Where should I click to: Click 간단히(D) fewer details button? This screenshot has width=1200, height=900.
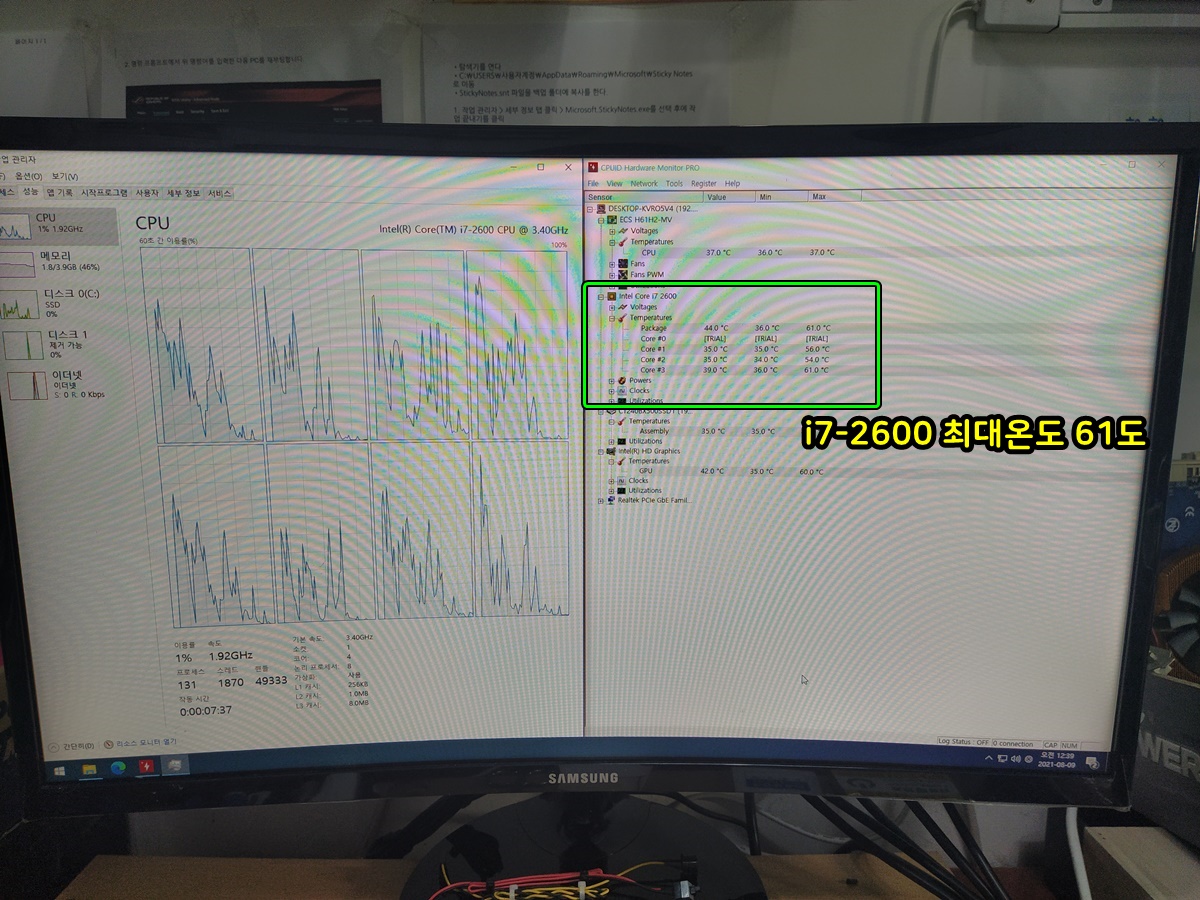(x=73, y=745)
